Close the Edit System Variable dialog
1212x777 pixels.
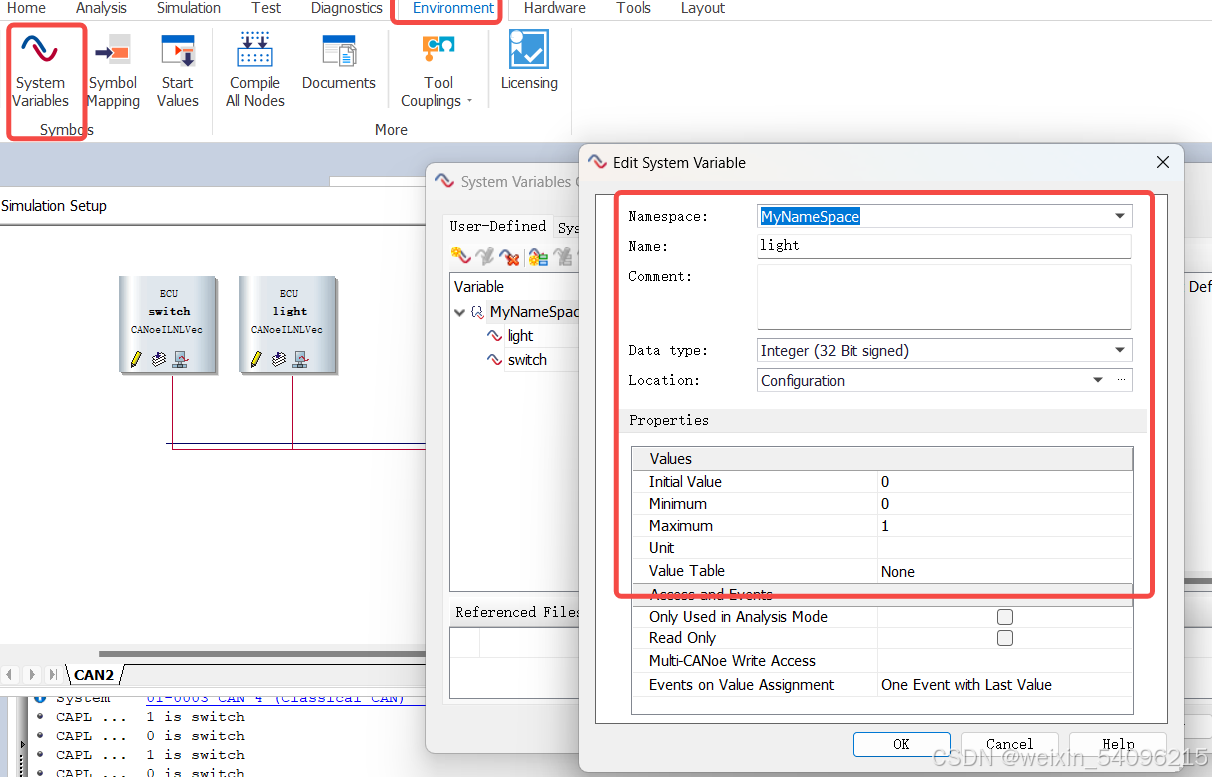1163,162
